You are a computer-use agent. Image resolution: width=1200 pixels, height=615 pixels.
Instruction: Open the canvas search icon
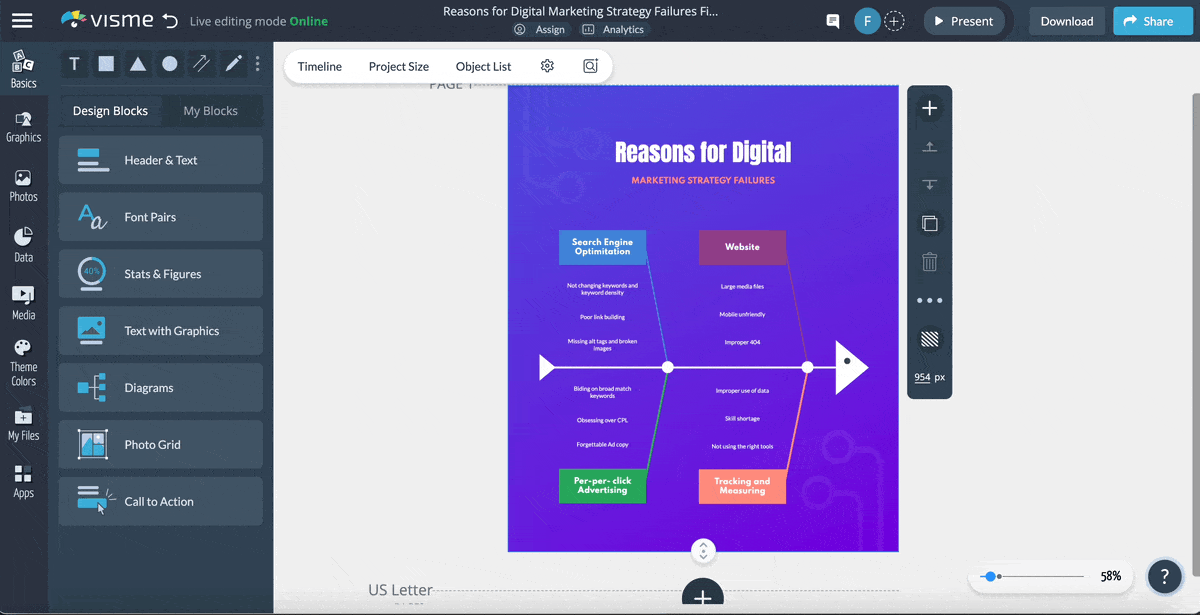(590, 65)
